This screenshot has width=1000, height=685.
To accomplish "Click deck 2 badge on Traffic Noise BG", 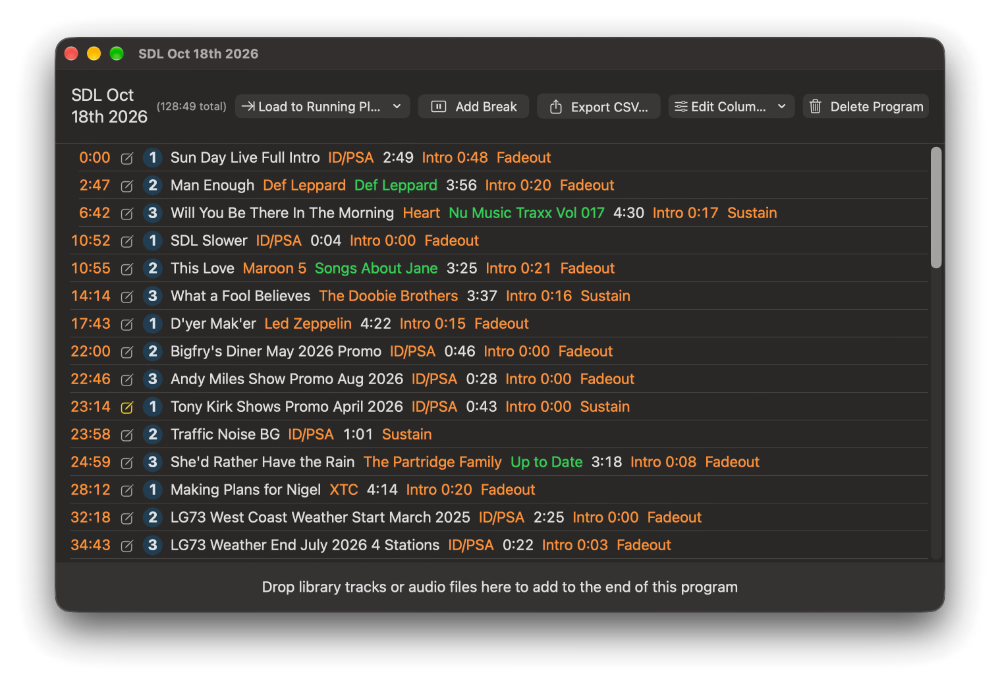I will tap(152, 434).
